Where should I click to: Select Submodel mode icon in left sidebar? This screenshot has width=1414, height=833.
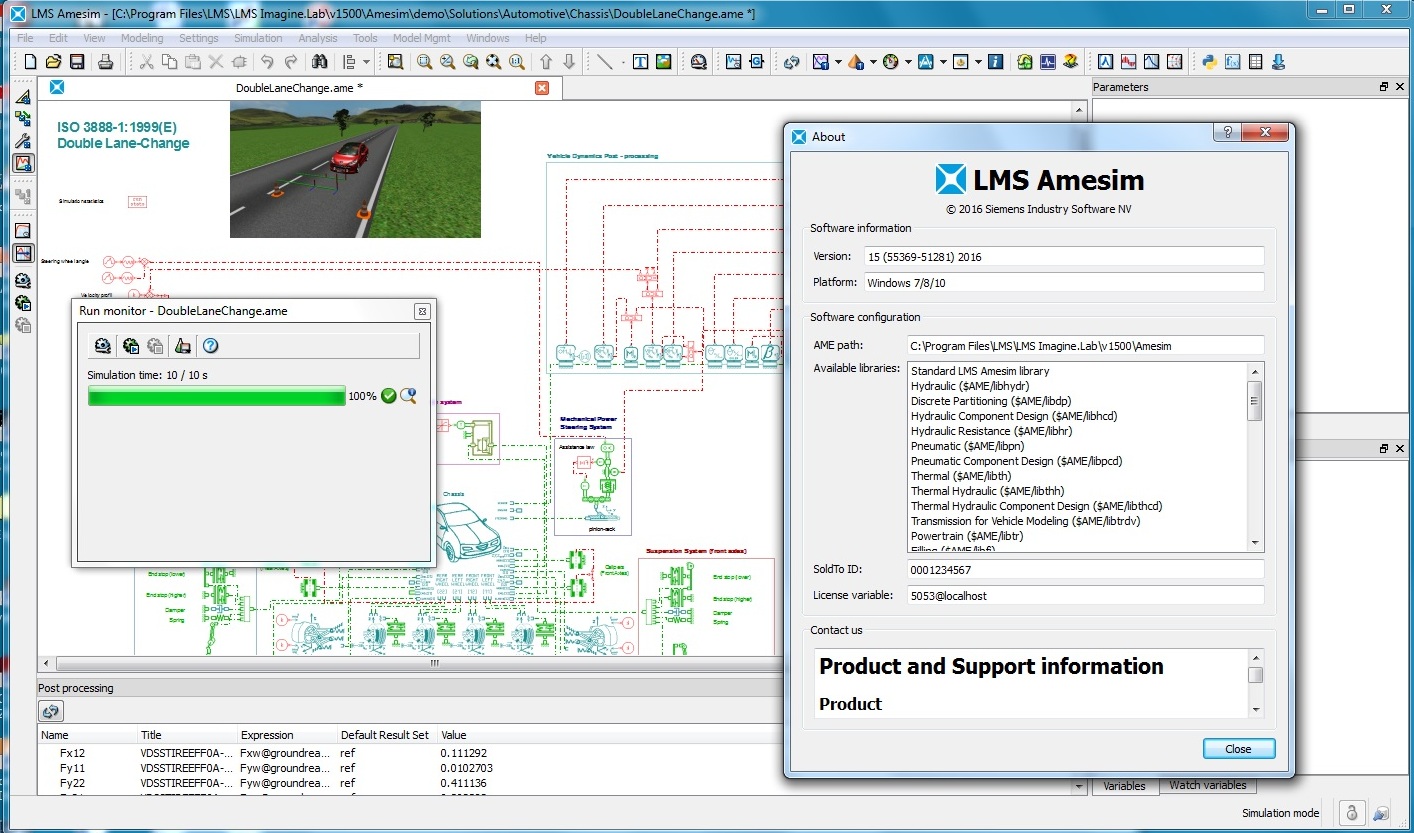point(23,119)
